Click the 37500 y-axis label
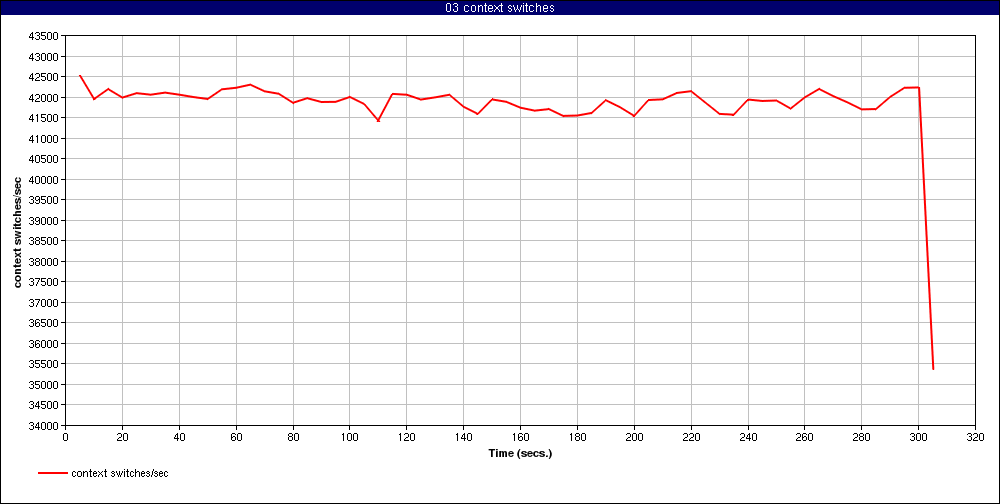The height and width of the screenshot is (504, 1000). pyautogui.click(x=45, y=282)
